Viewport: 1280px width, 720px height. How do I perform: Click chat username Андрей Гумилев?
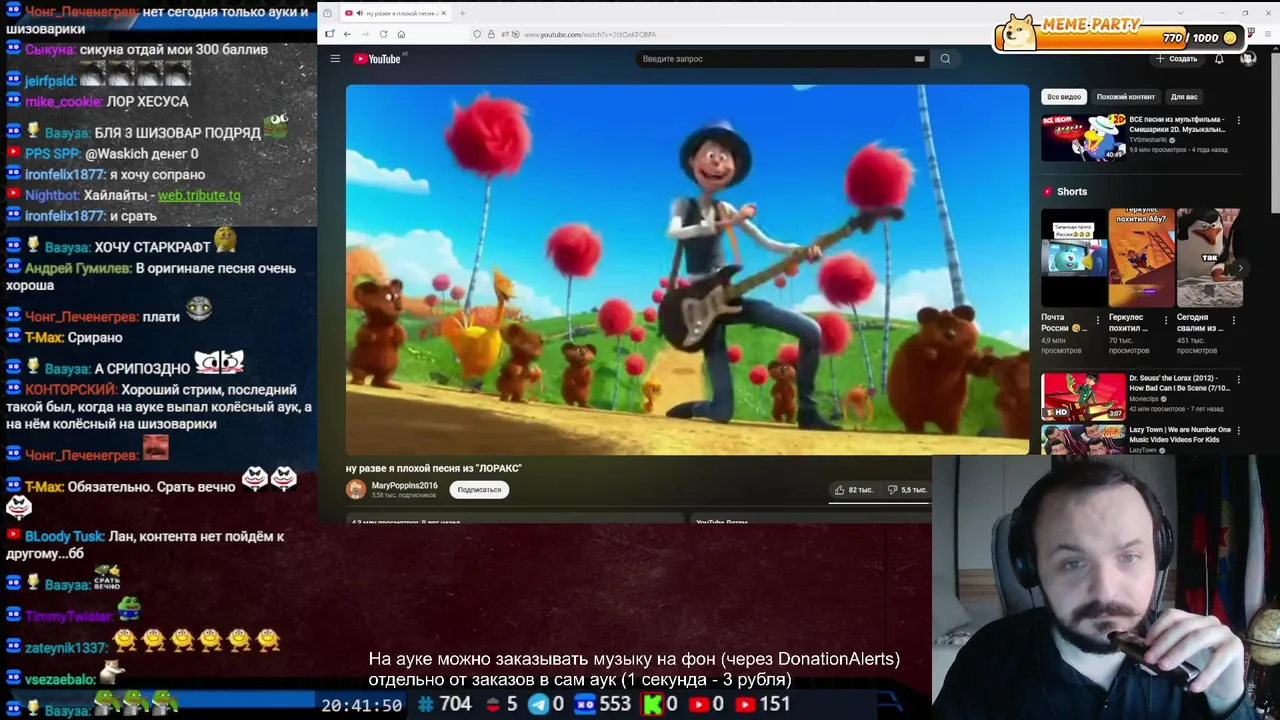click(x=78, y=268)
